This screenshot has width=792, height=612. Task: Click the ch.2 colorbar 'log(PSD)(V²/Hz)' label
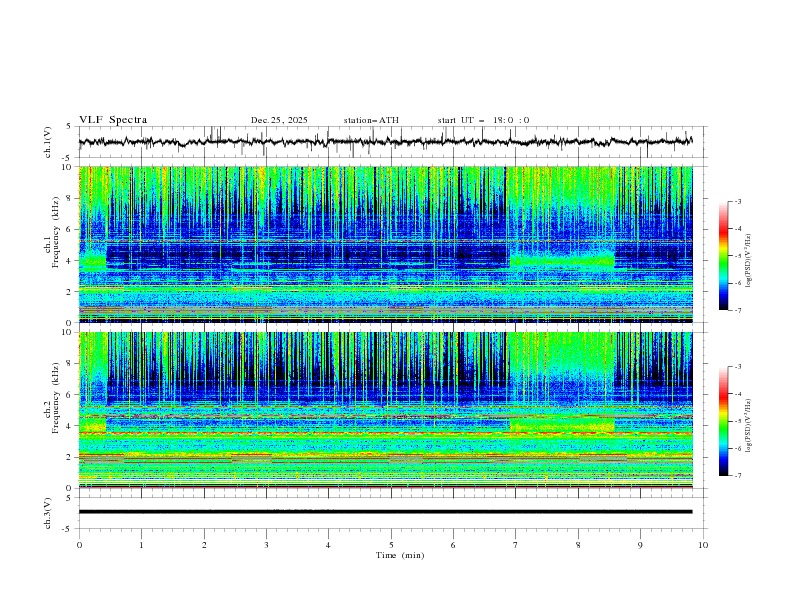pyautogui.click(x=748, y=425)
